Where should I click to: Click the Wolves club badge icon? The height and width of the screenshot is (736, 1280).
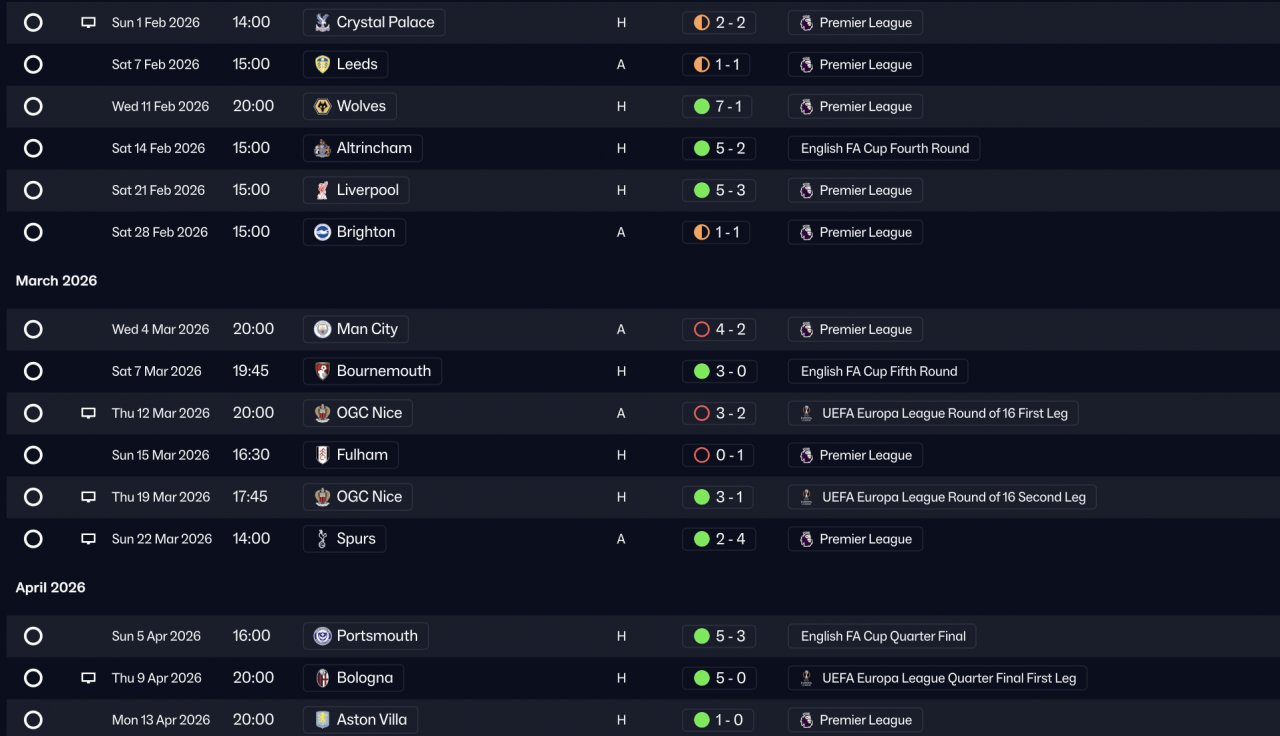tap(322, 106)
